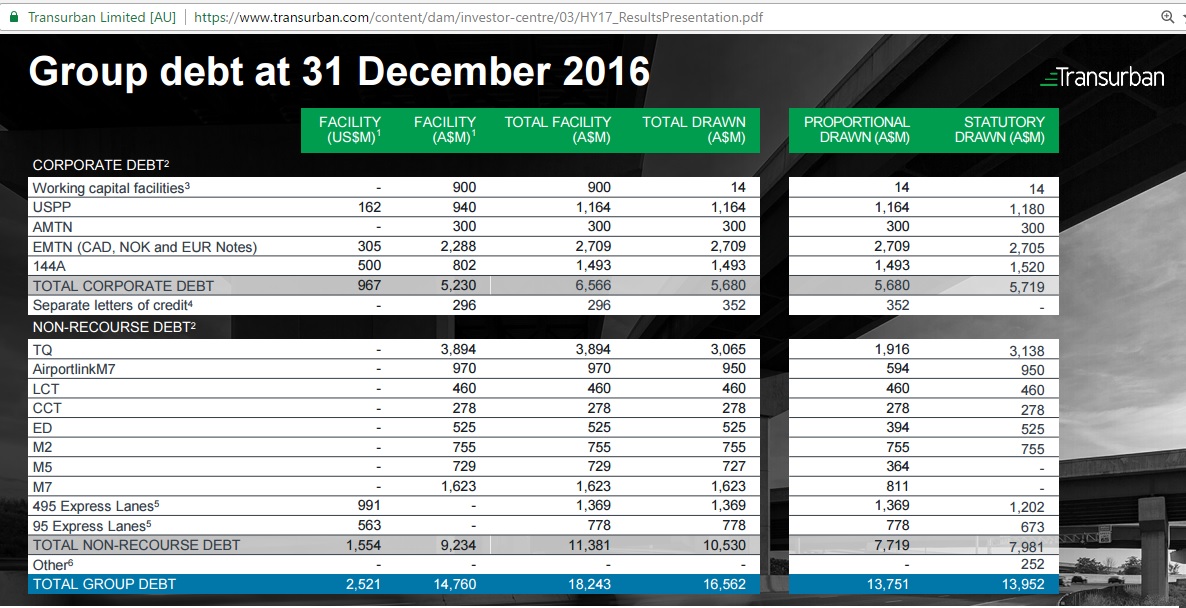The height and width of the screenshot is (608, 1186).
Task: Click the green padlock security icon
Action: pos(13,17)
